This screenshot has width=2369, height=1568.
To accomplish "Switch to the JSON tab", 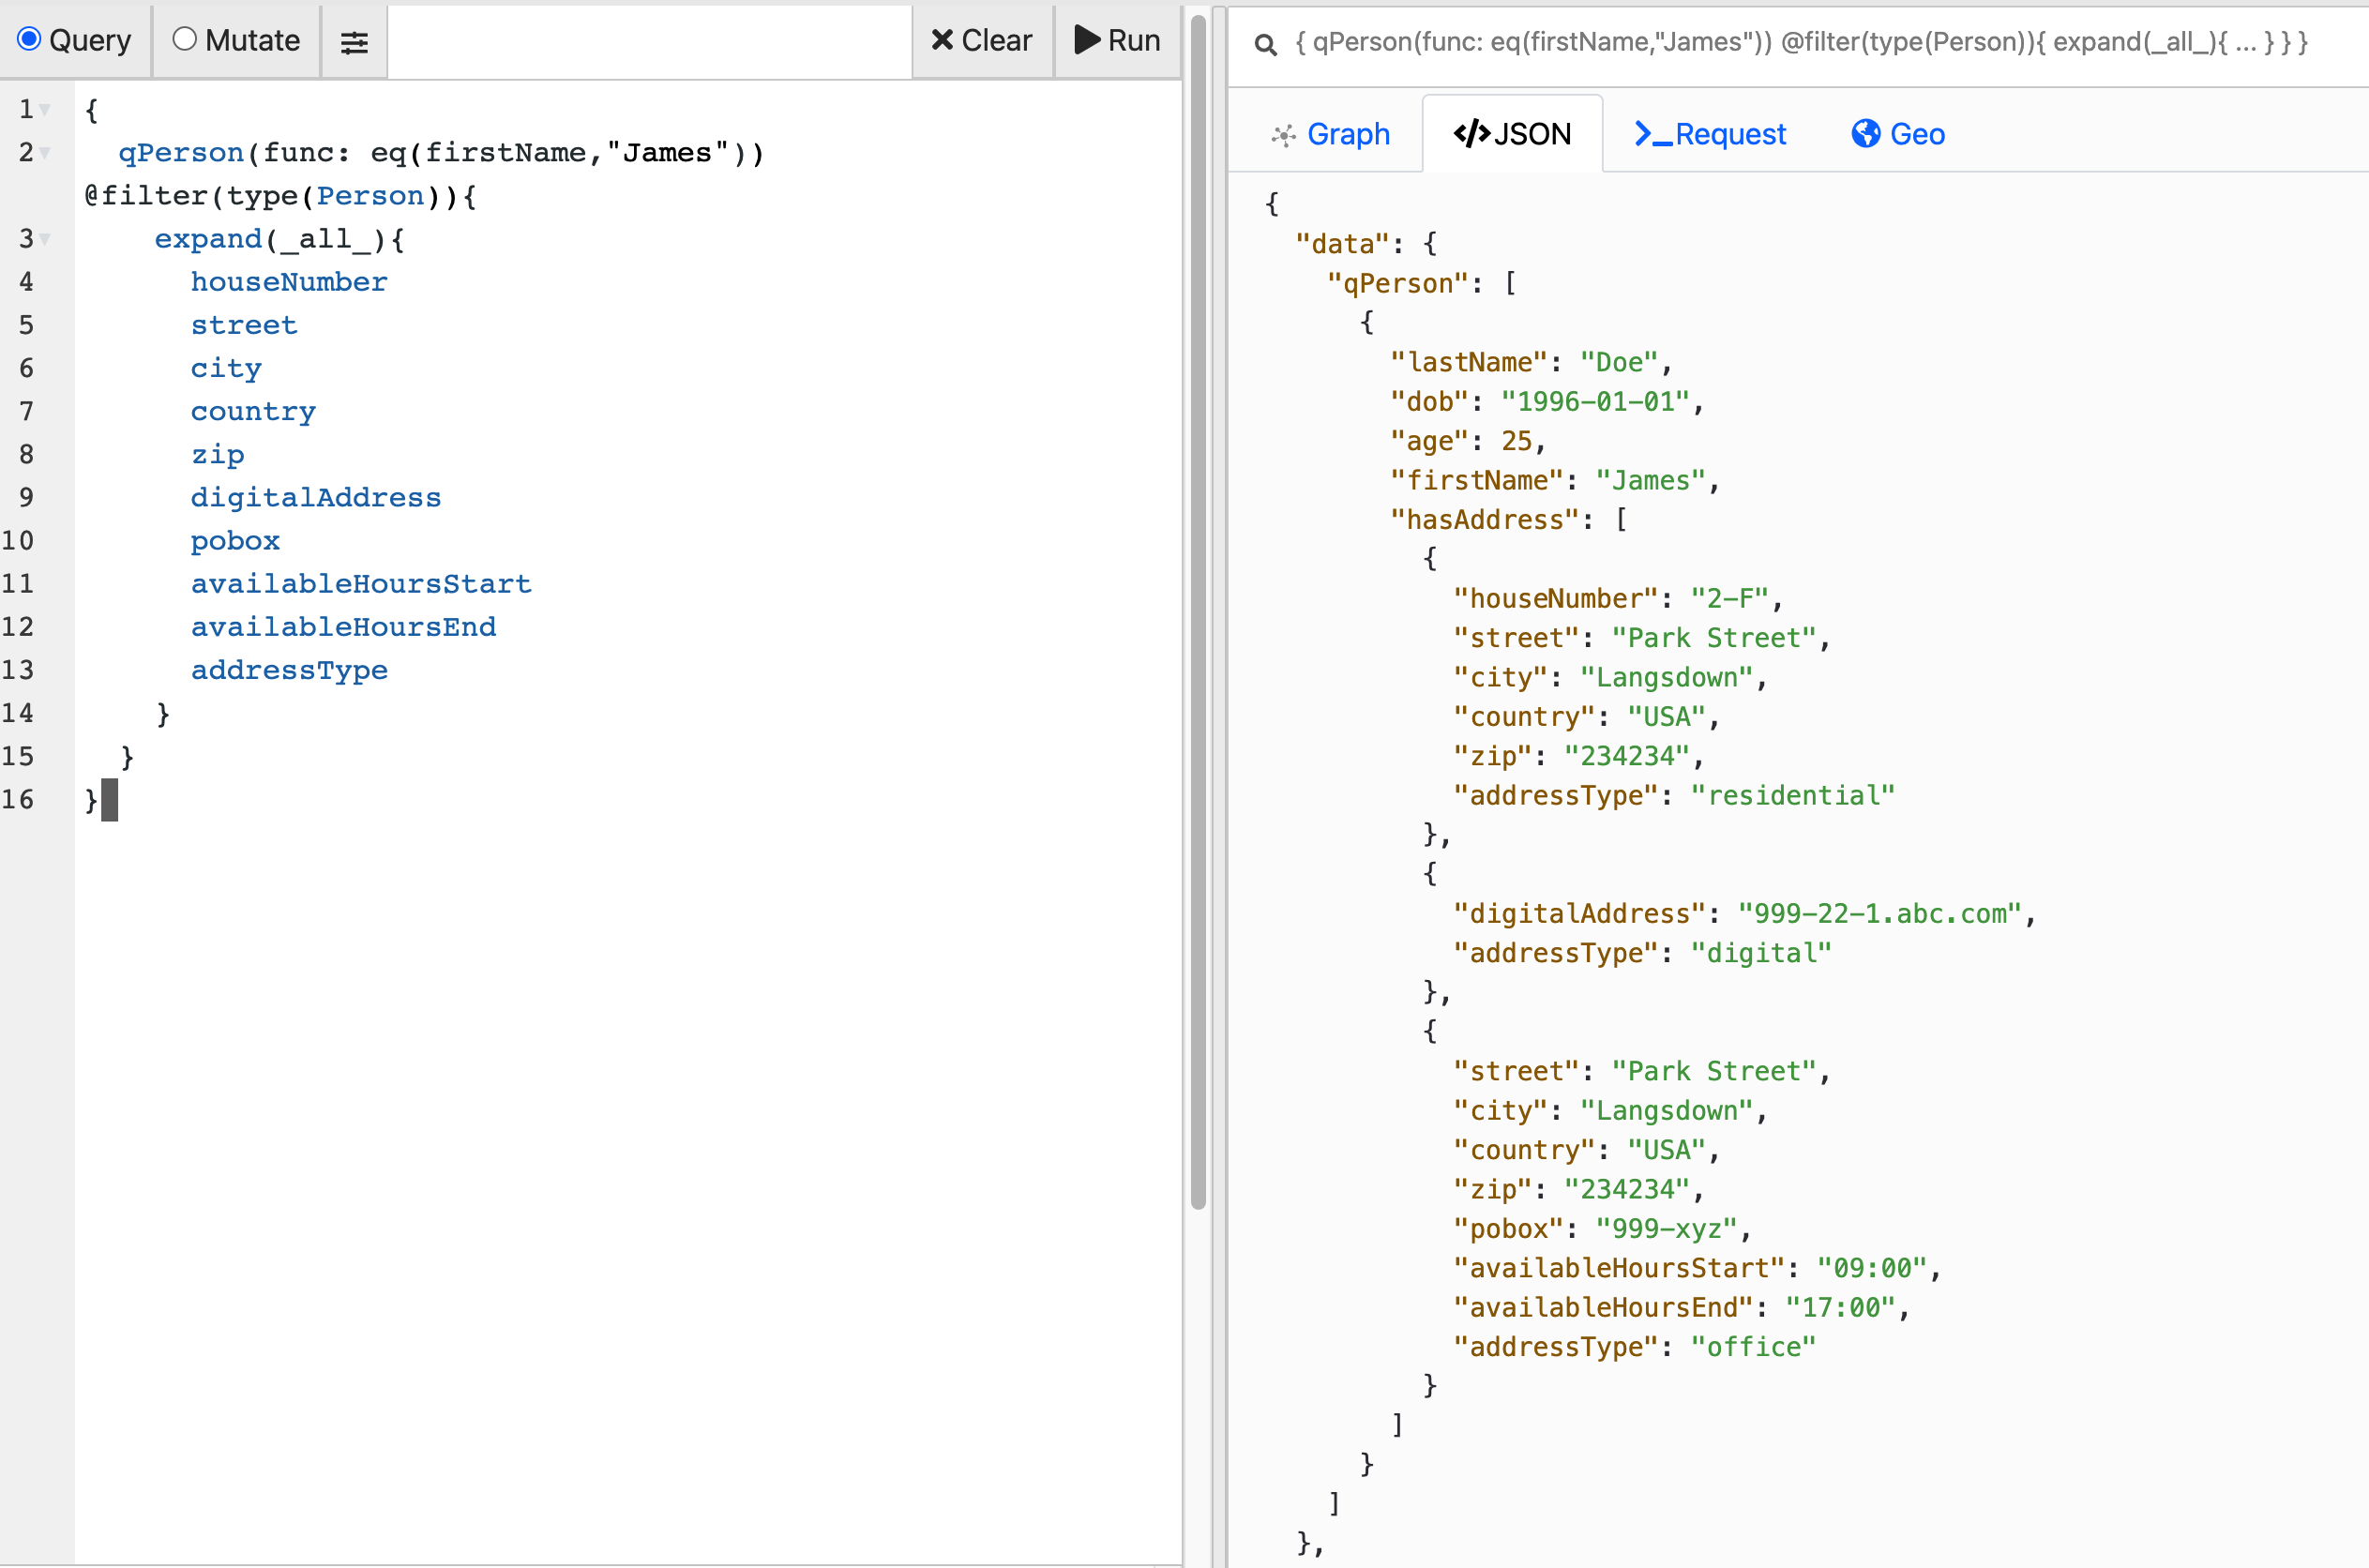I will point(1512,134).
